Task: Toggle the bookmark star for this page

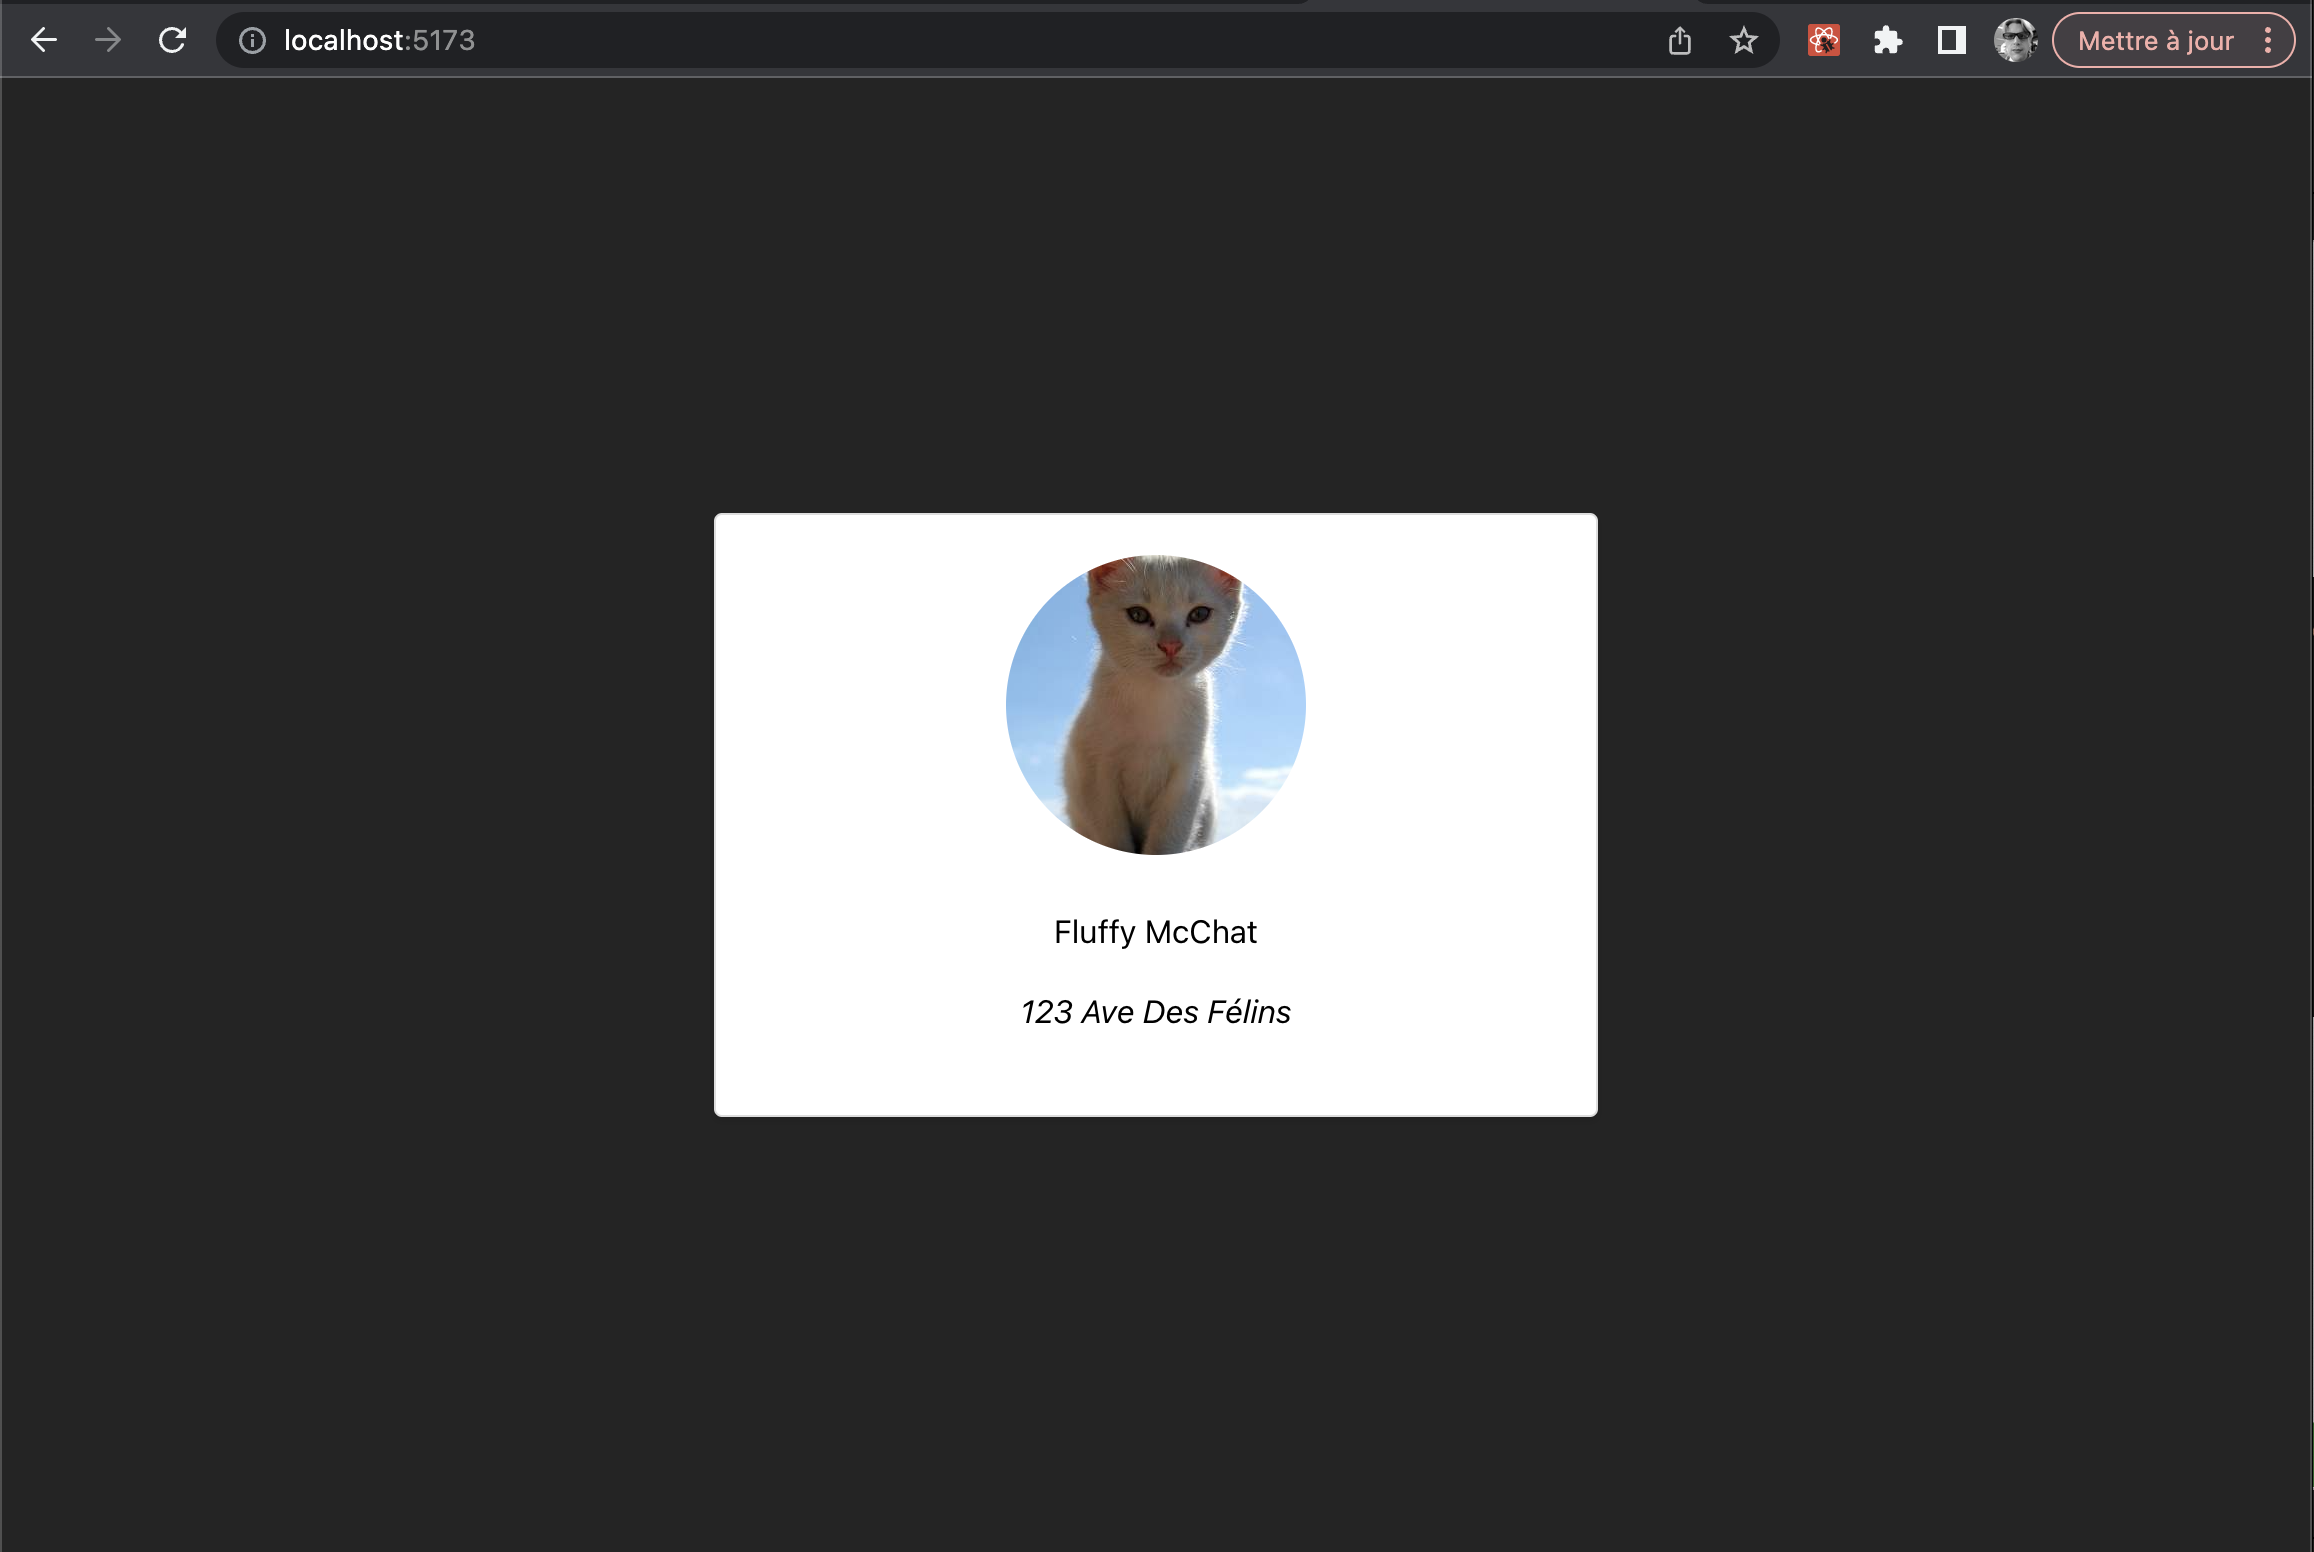Action: 1743,40
